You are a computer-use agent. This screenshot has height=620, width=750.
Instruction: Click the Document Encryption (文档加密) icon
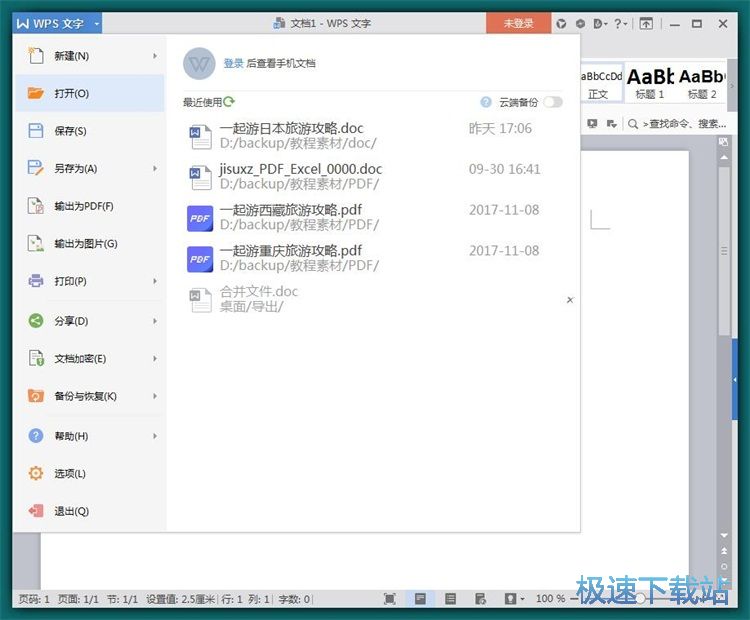(x=36, y=358)
